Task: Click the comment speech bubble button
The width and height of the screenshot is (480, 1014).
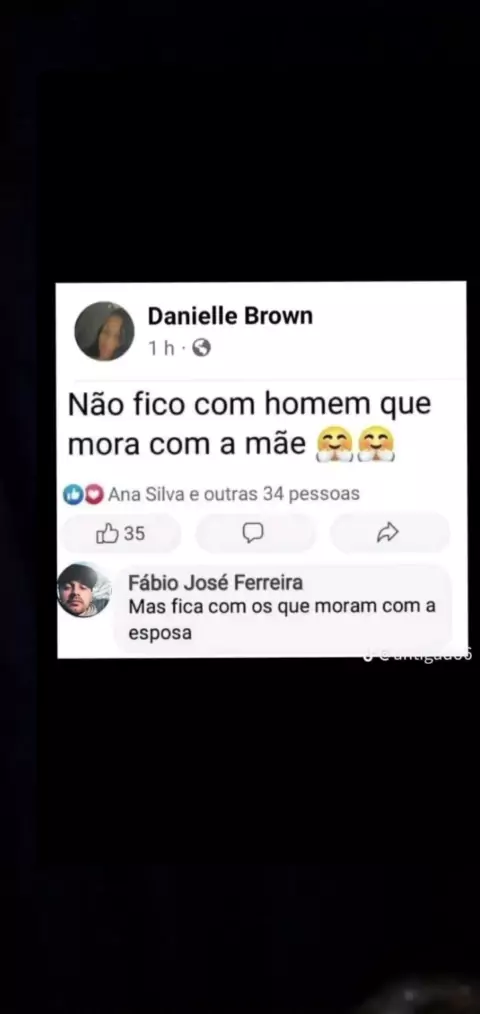Action: [x=253, y=533]
